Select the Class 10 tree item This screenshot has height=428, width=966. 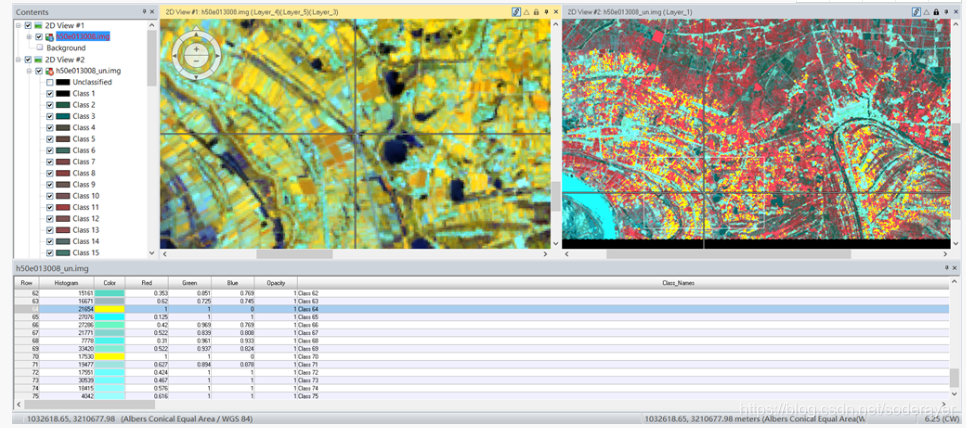(x=85, y=196)
